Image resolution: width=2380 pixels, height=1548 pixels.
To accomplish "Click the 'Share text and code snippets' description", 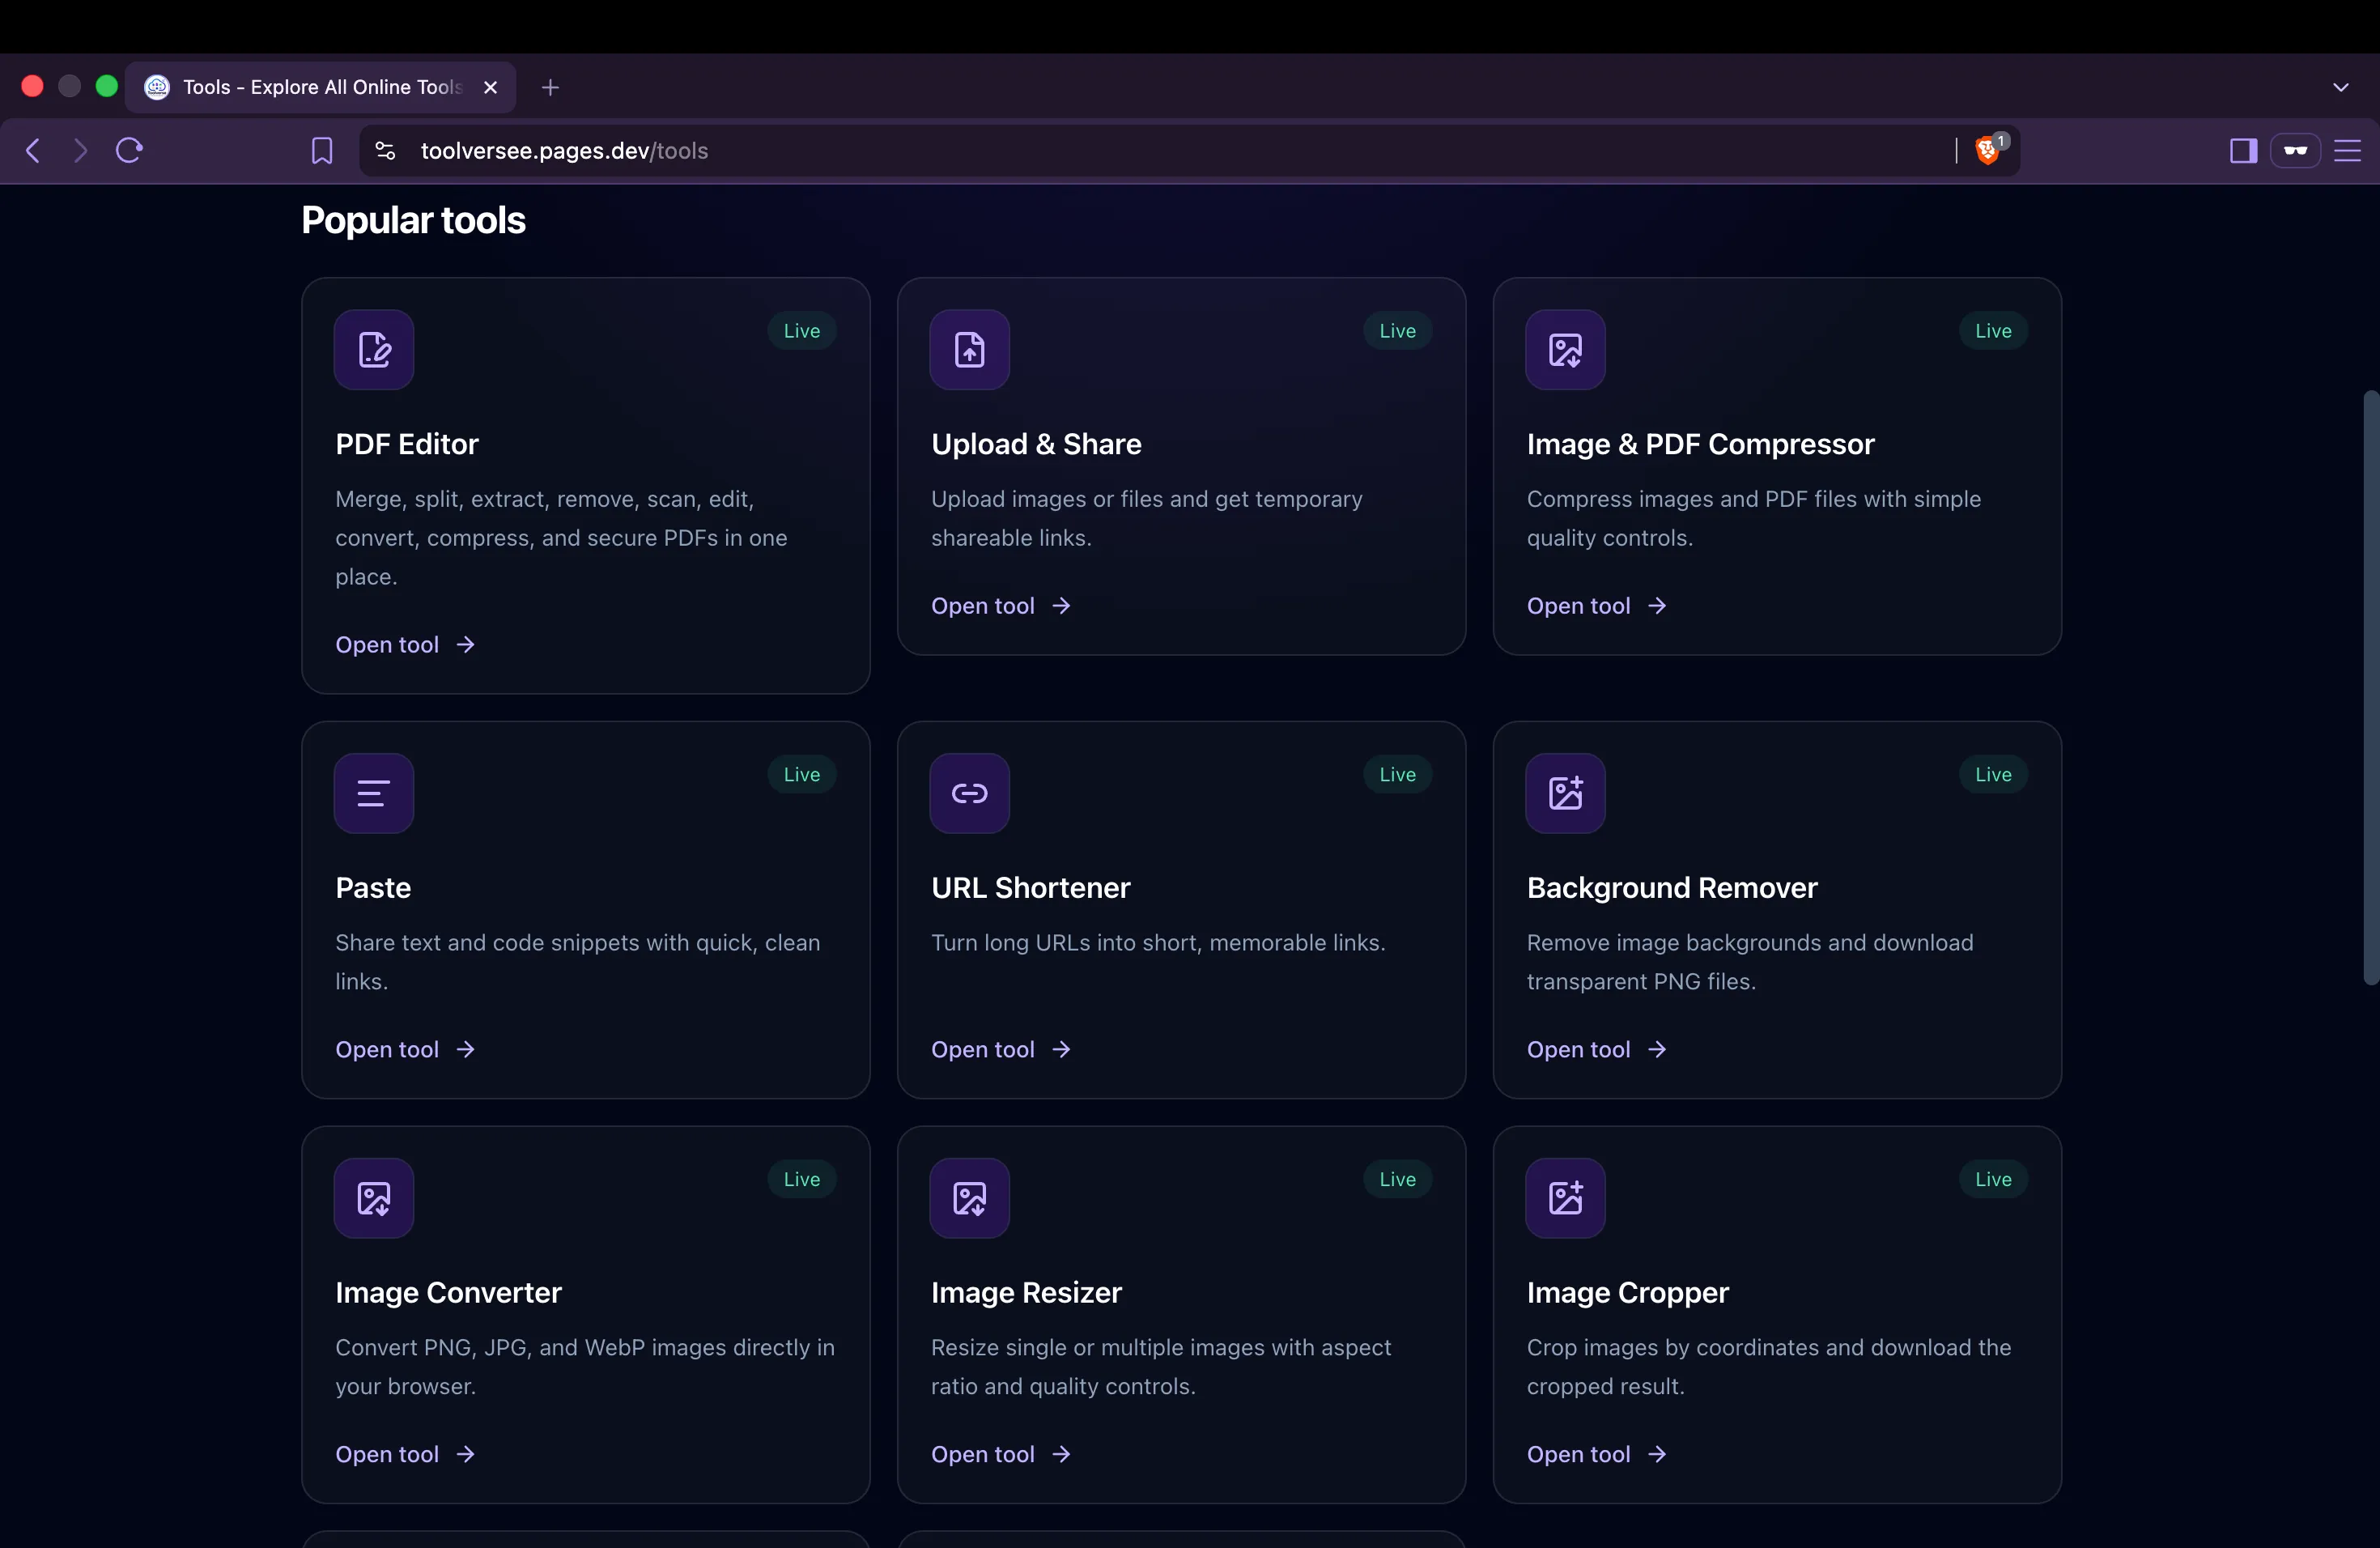I will coord(578,962).
